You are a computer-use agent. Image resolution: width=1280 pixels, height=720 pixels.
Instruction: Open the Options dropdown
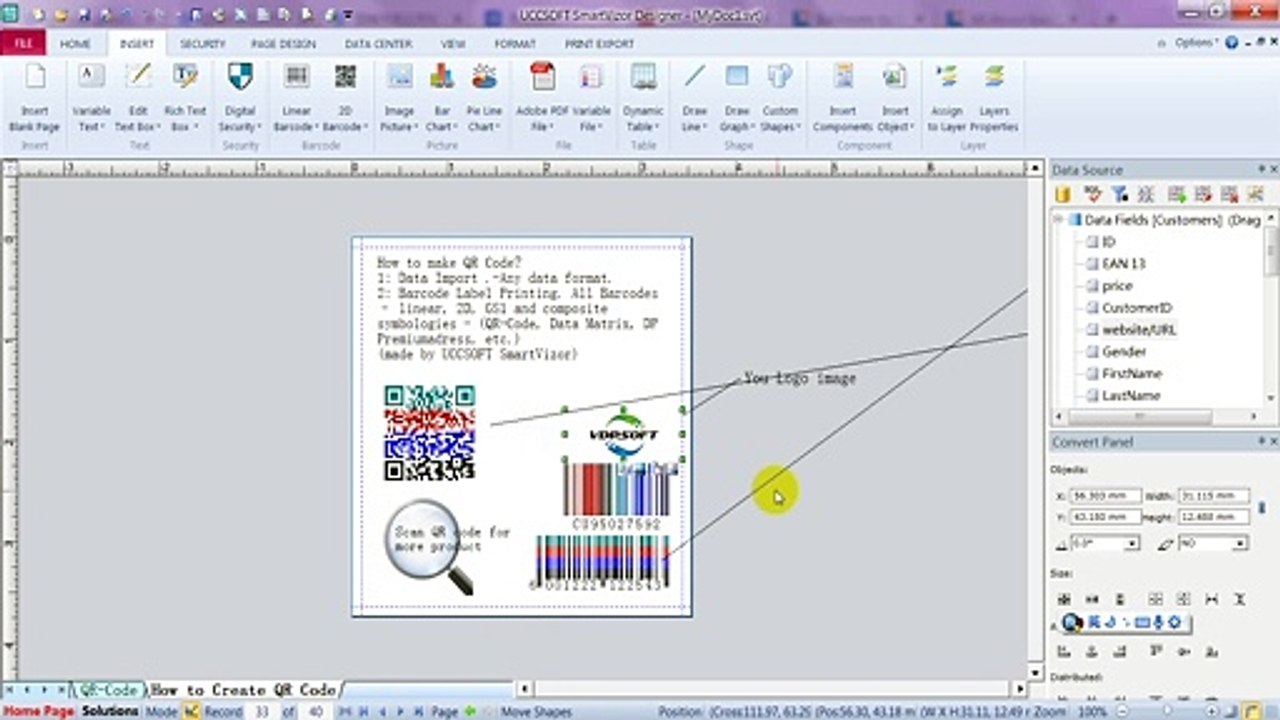tap(1195, 43)
